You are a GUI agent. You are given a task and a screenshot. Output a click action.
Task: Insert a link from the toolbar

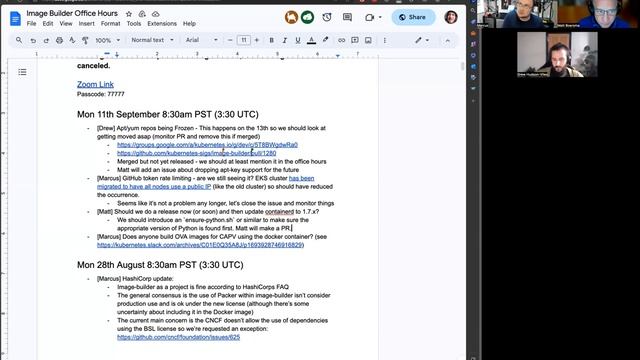(342, 40)
